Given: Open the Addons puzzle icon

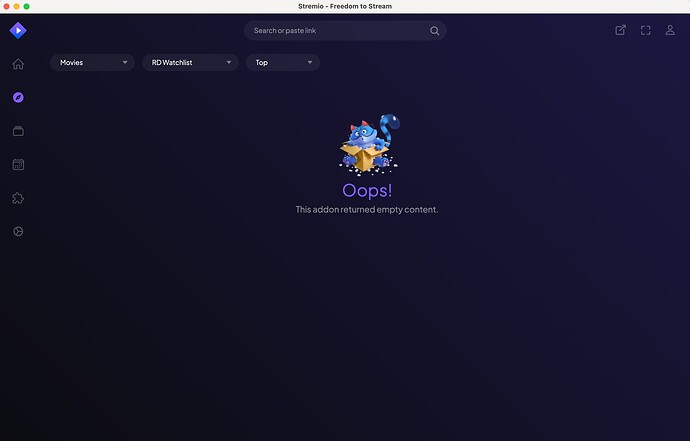Looking at the screenshot, I should [18, 198].
